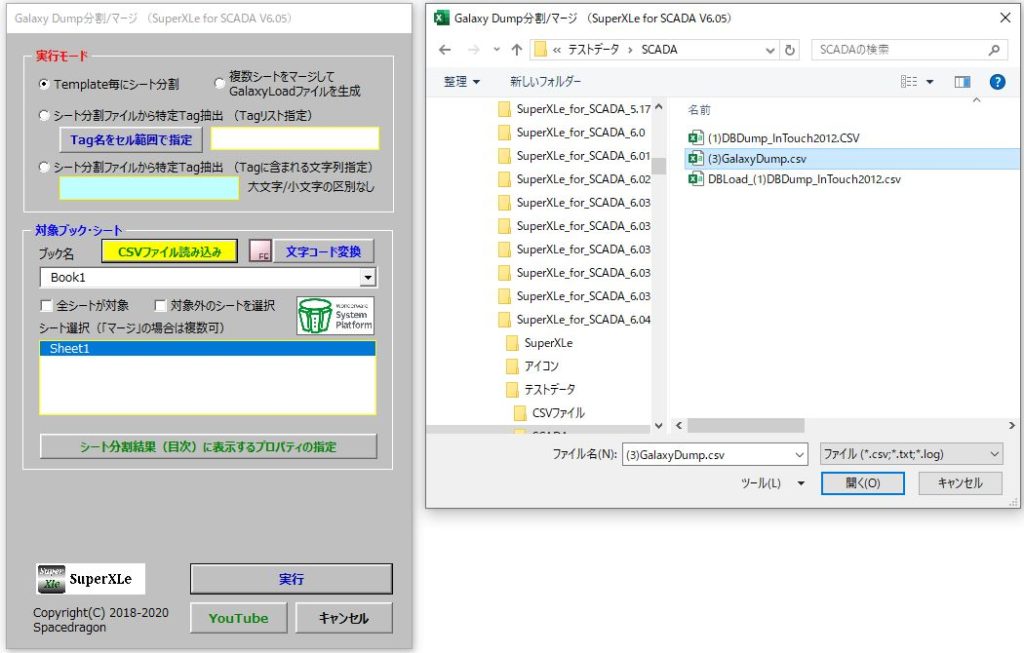The width and height of the screenshot is (1024, 653).
Task: Click キャンセル in the file dialog
Action: tap(960, 483)
